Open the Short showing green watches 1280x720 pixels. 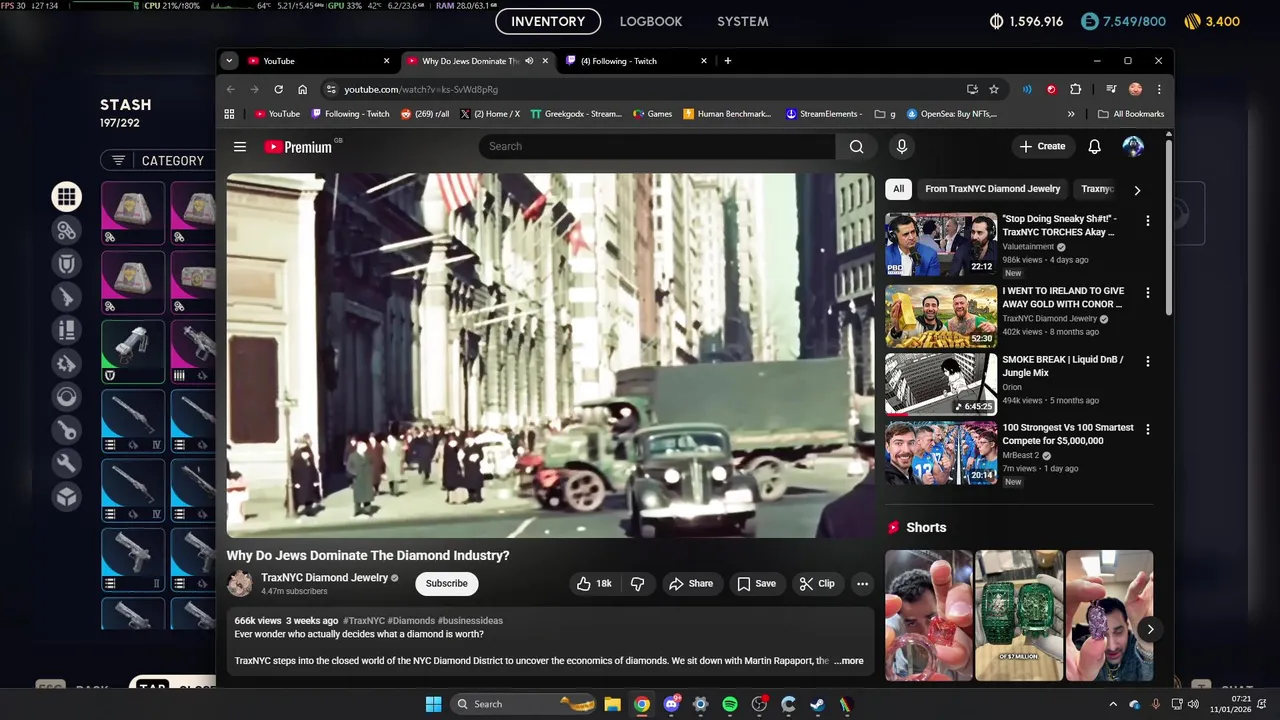click(x=1019, y=615)
